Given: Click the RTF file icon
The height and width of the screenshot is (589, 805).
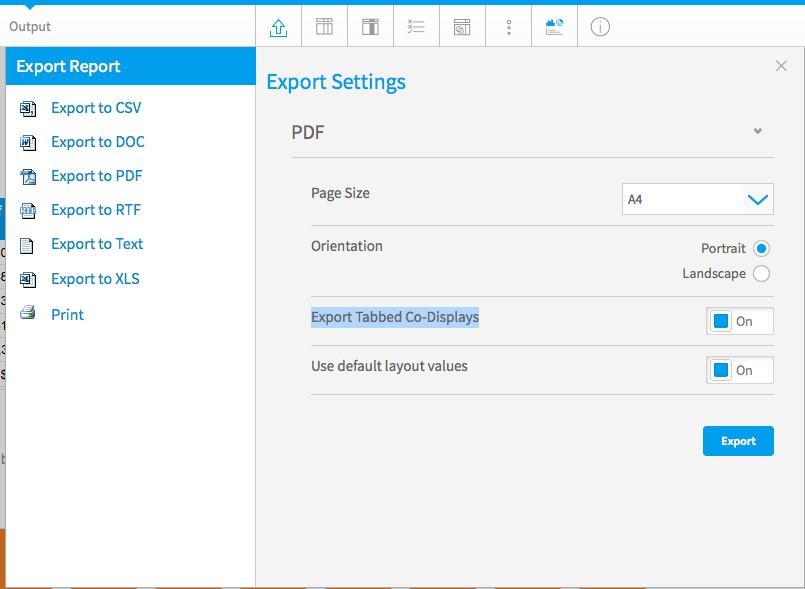Looking at the screenshot, I should pyautogui.click(x=28, y=211).
